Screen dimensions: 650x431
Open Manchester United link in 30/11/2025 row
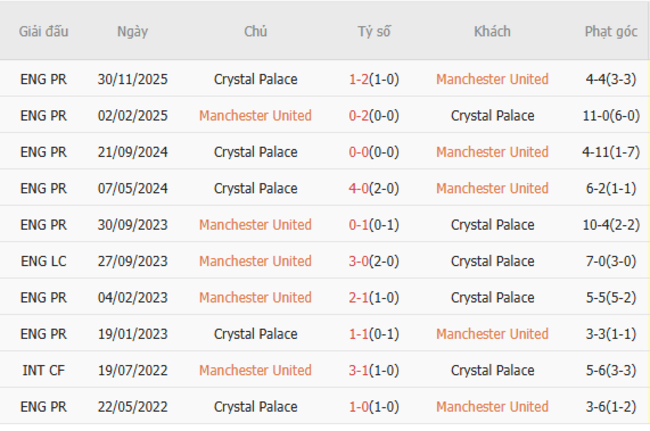click(492, 79)
